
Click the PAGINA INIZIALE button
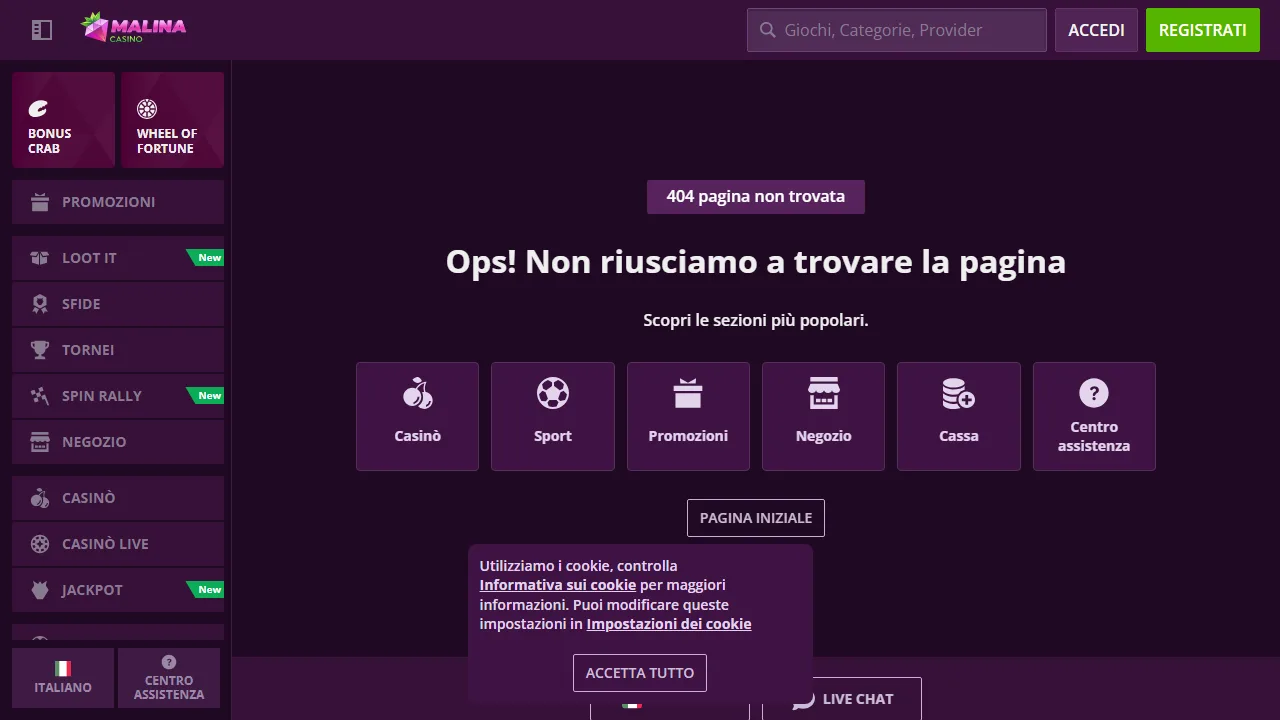click(x=756, y=518)
